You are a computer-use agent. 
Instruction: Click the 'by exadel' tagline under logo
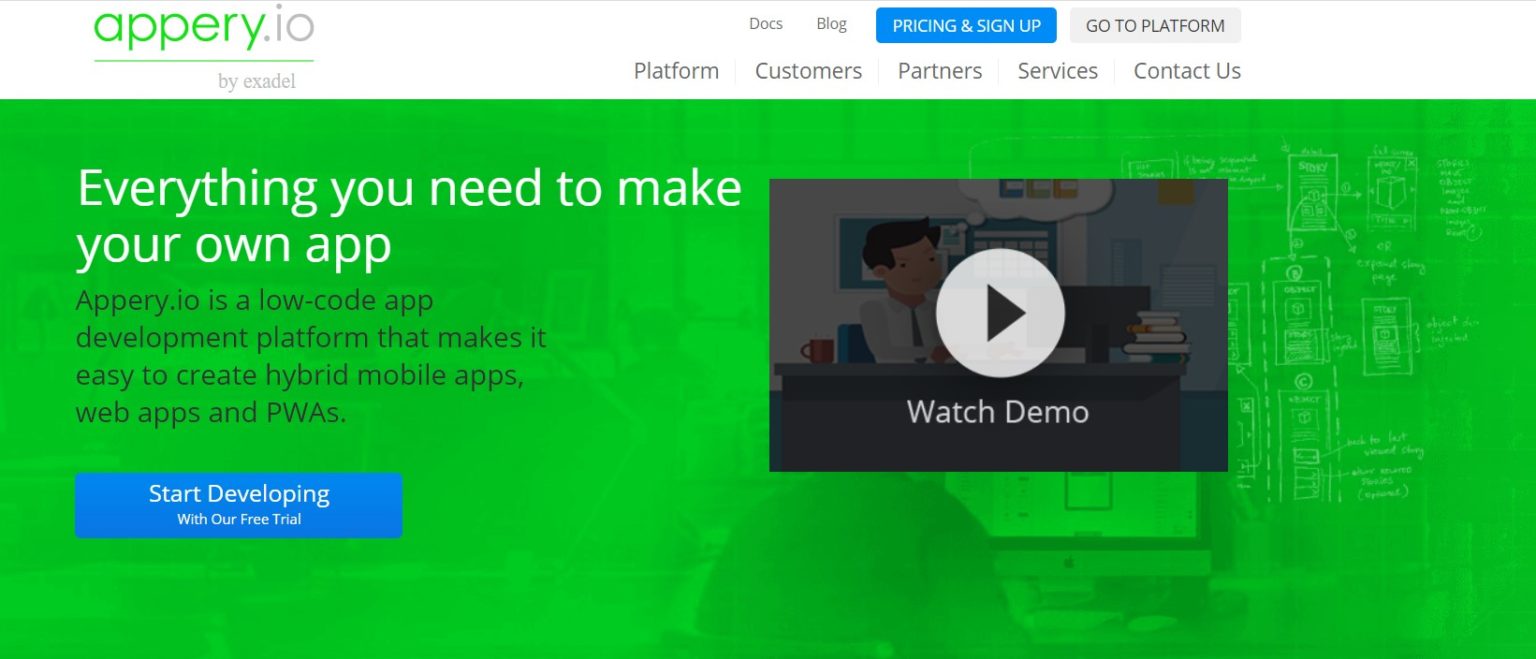pyautogui.click(x=256, y=81)
